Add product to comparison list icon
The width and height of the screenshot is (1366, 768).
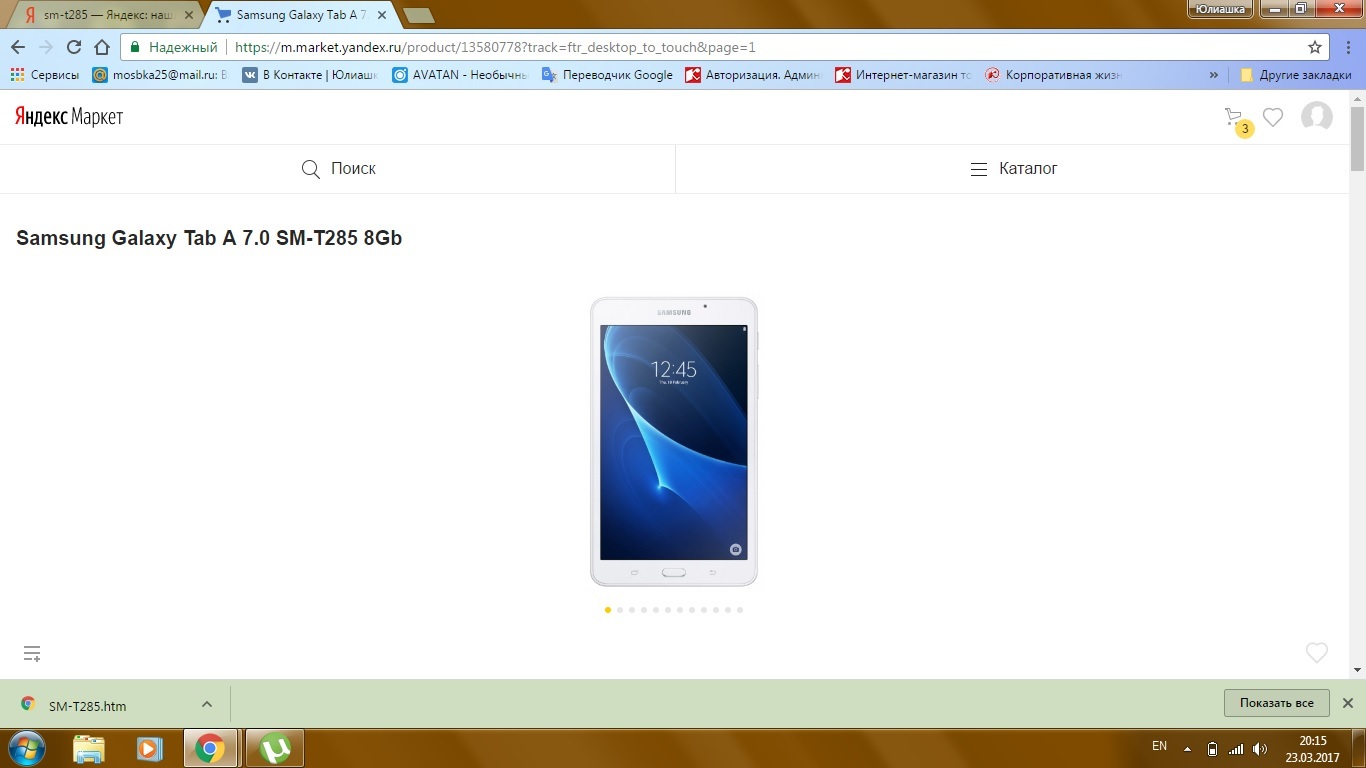coord(32,654)
